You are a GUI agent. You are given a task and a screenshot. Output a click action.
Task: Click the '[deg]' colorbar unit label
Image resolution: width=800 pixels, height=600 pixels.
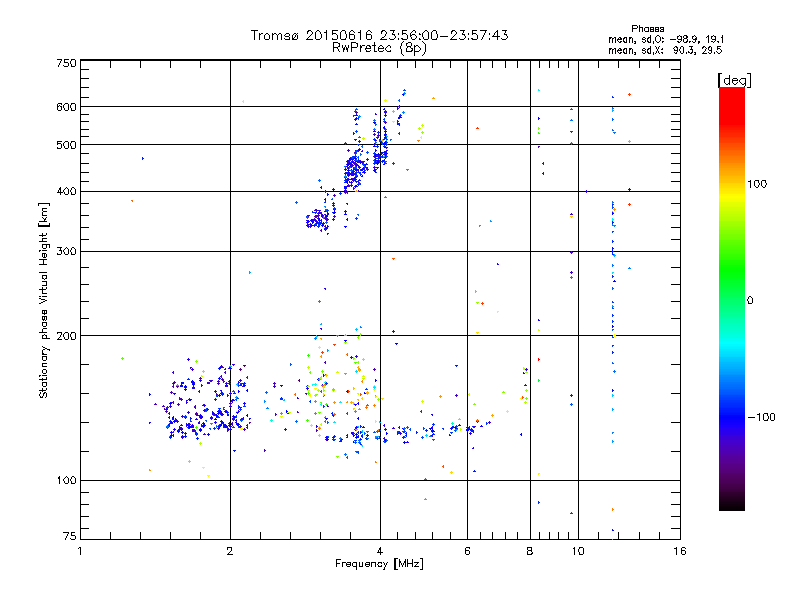(x=734, y=80)
